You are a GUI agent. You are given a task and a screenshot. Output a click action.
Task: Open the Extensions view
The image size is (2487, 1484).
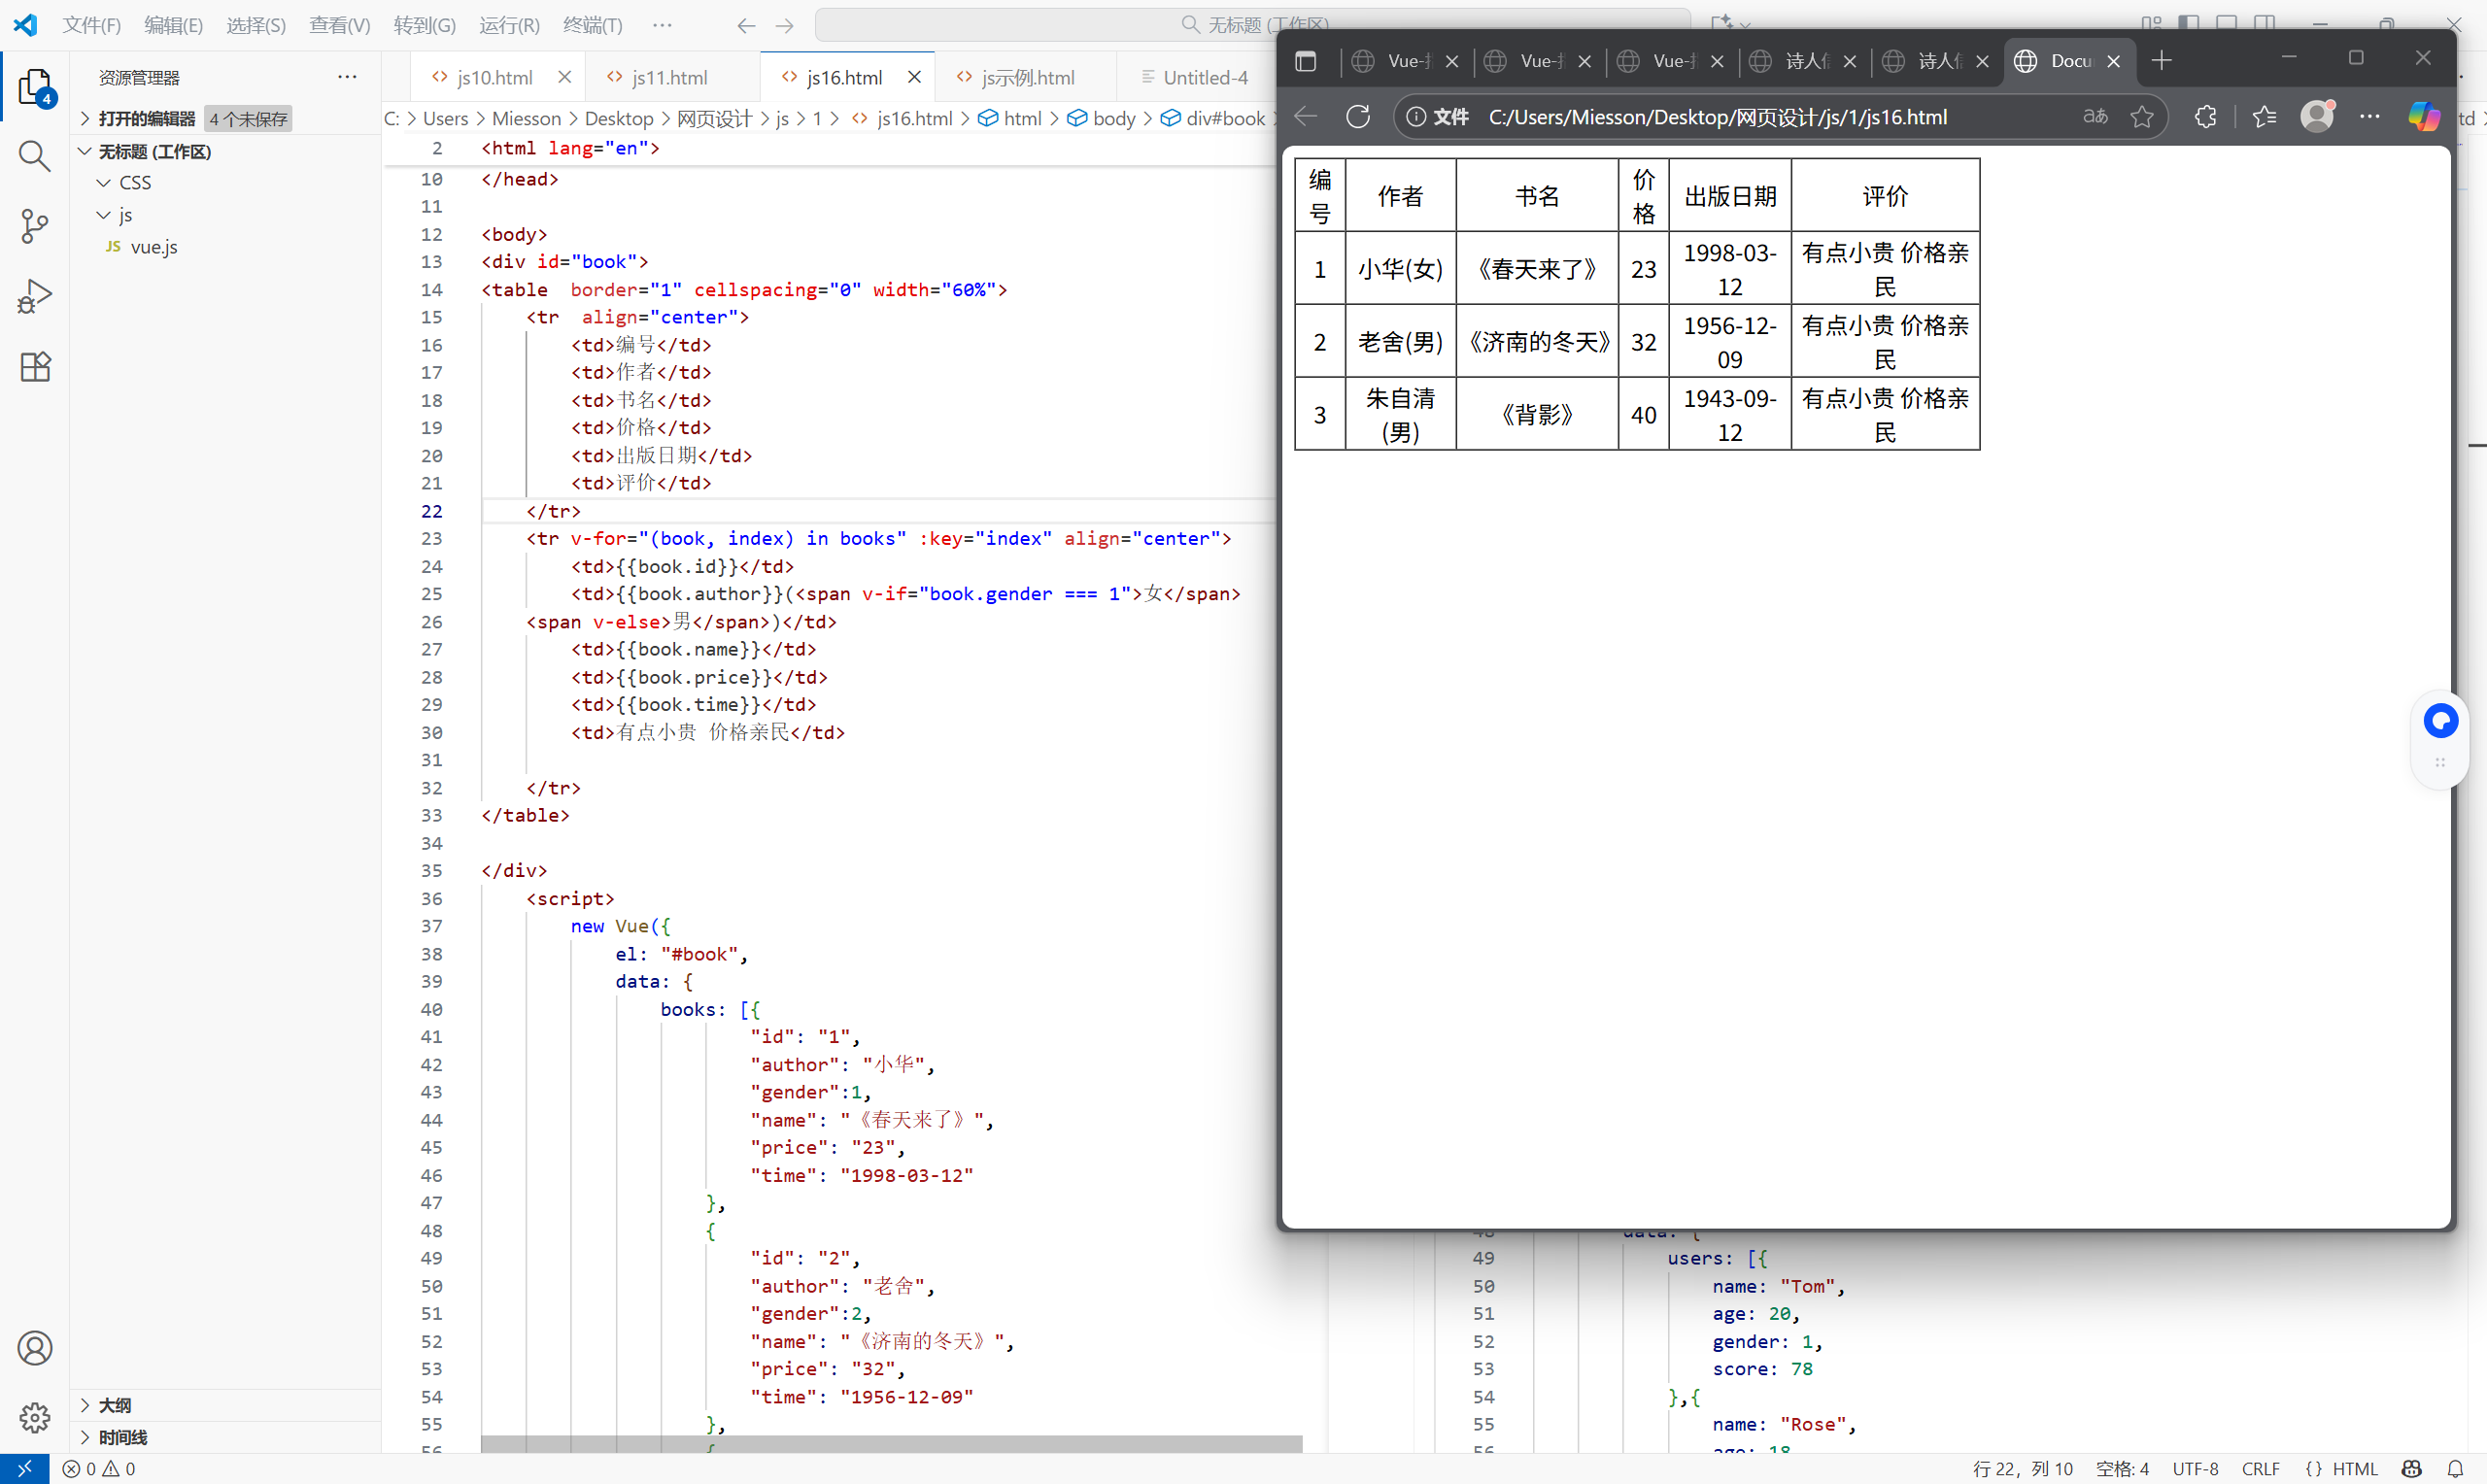pyautogui.click(x=34, y=367)
